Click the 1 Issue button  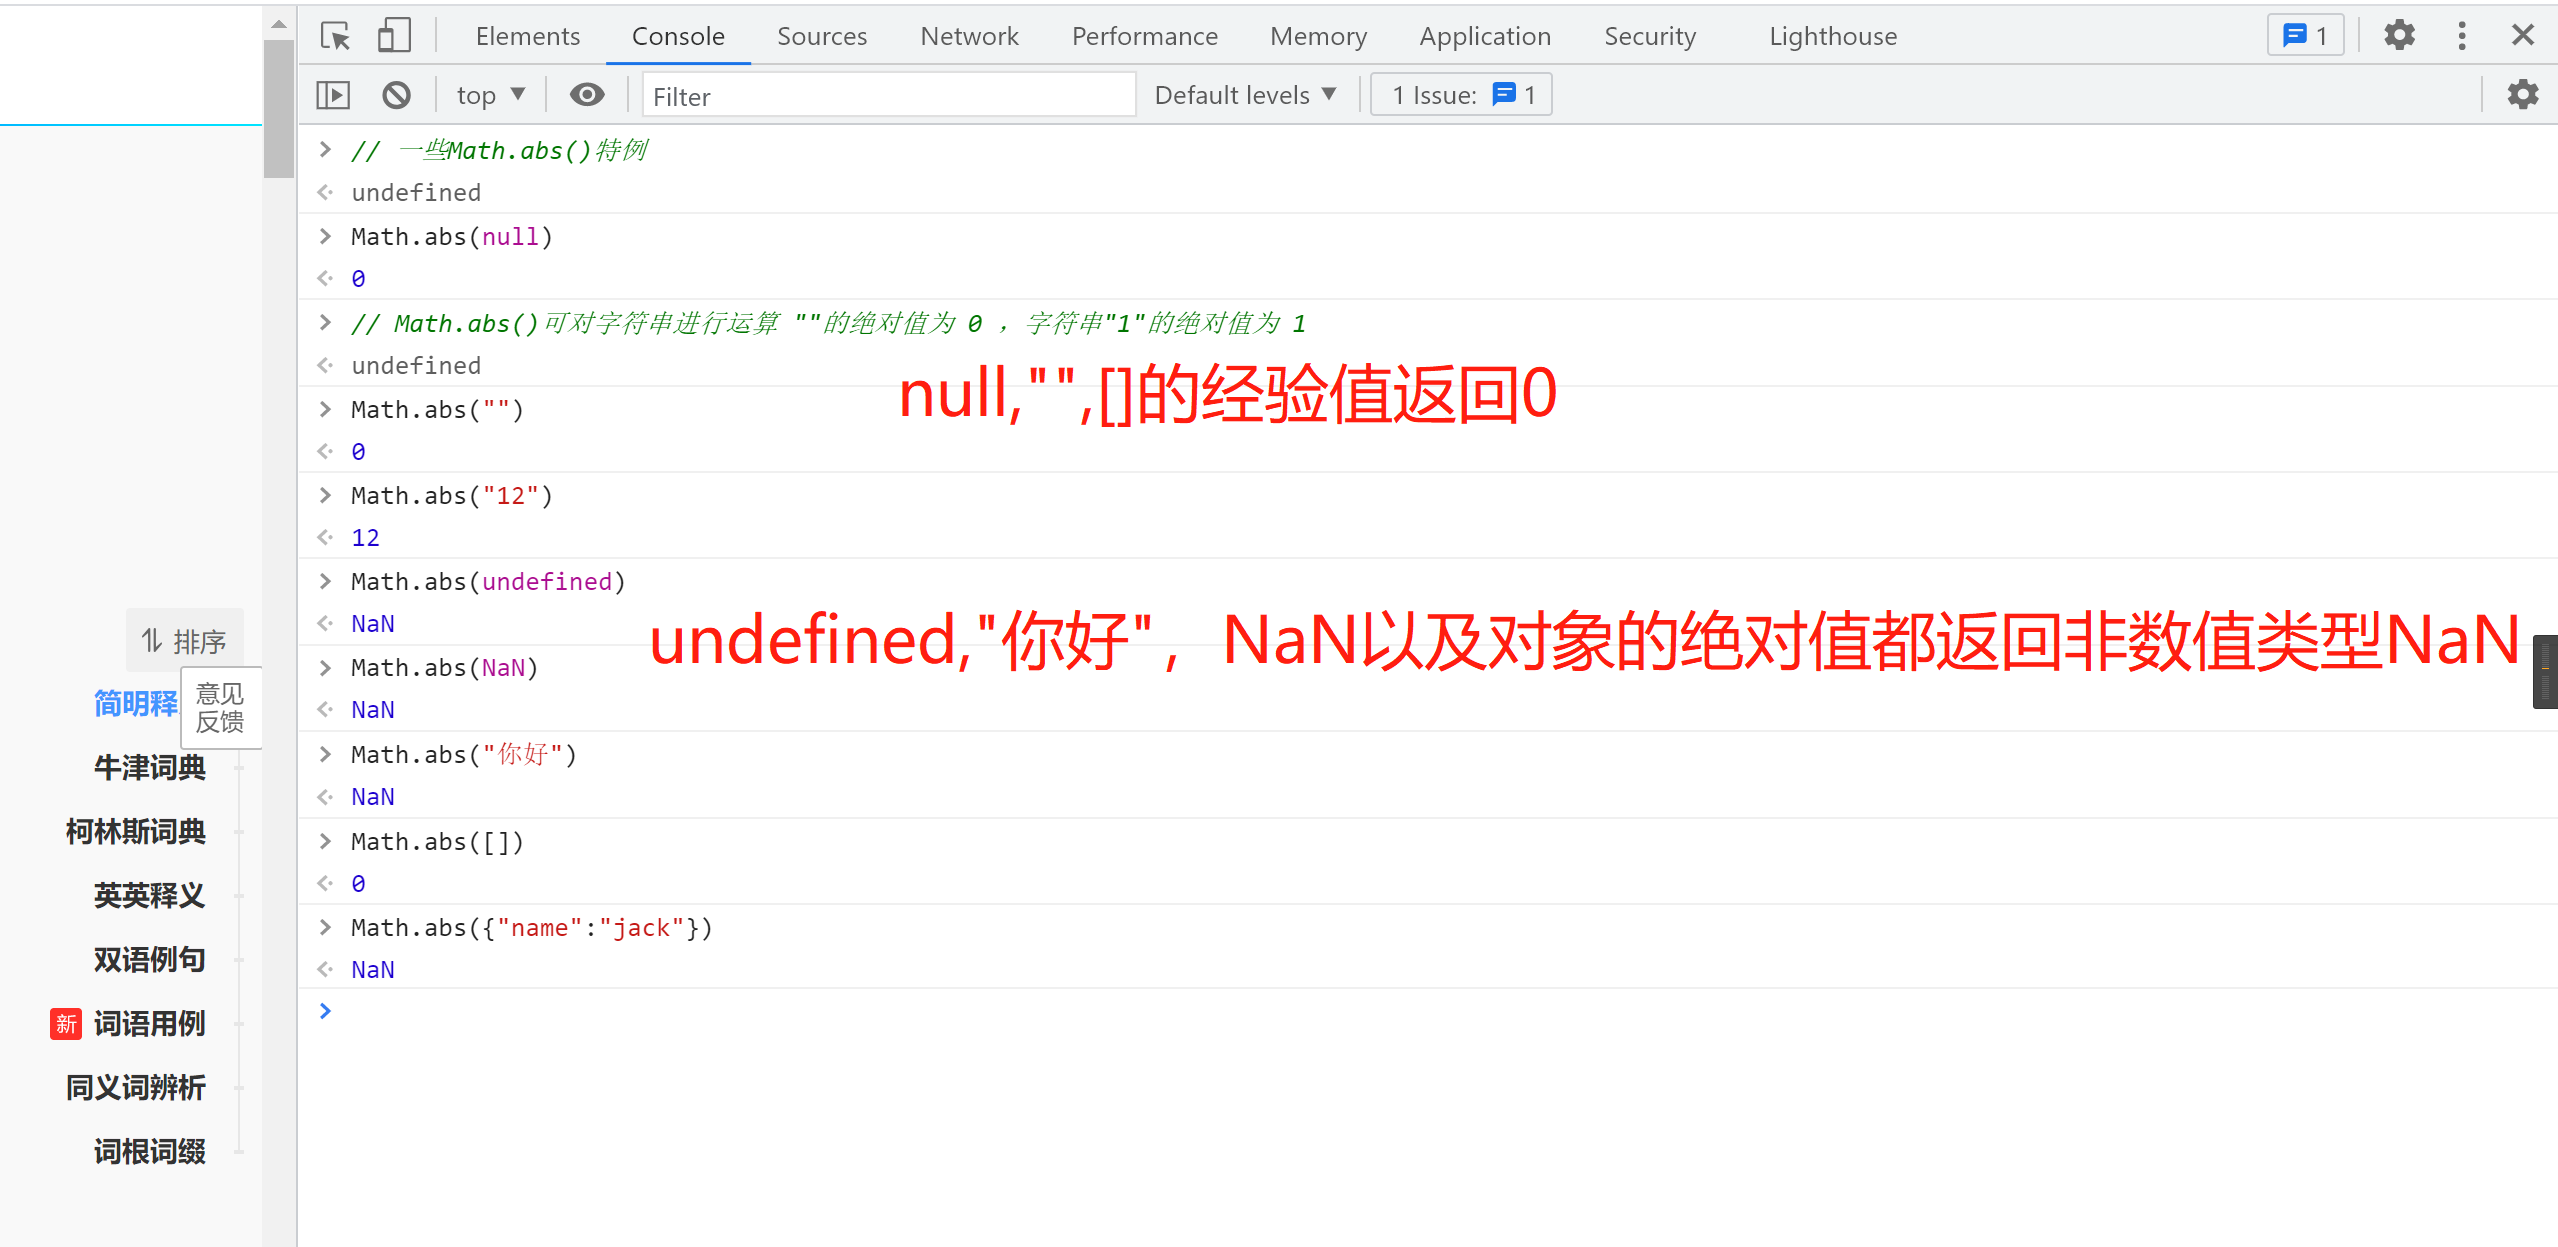[x=1461, y=95]
